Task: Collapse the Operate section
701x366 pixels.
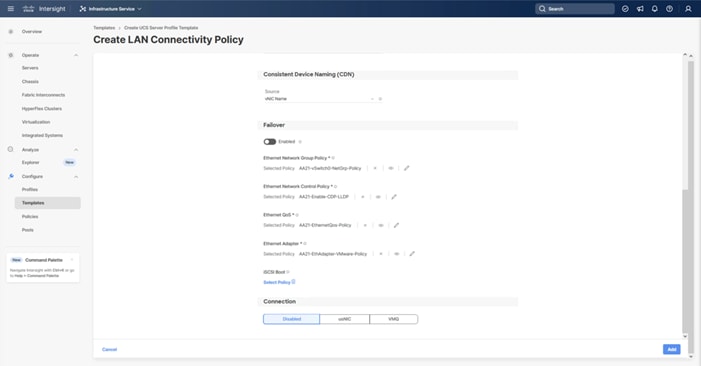Action: click(76, 55)
